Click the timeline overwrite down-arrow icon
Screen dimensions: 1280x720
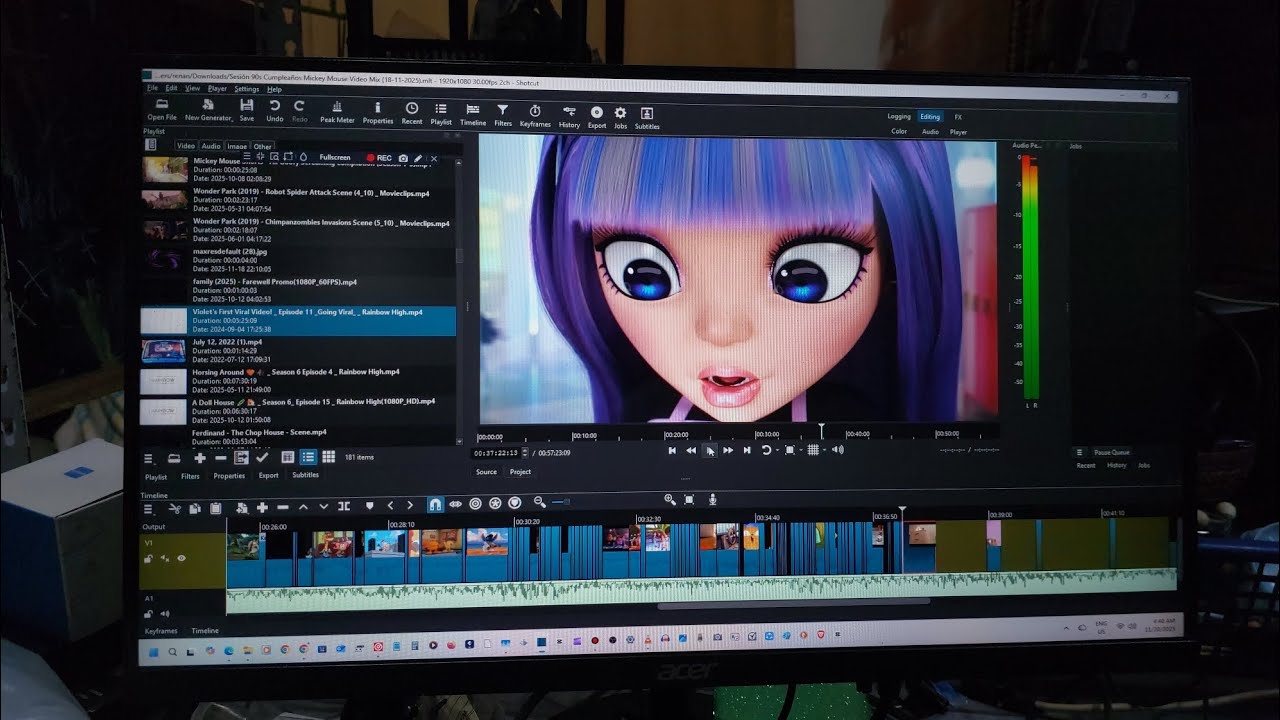324,507
